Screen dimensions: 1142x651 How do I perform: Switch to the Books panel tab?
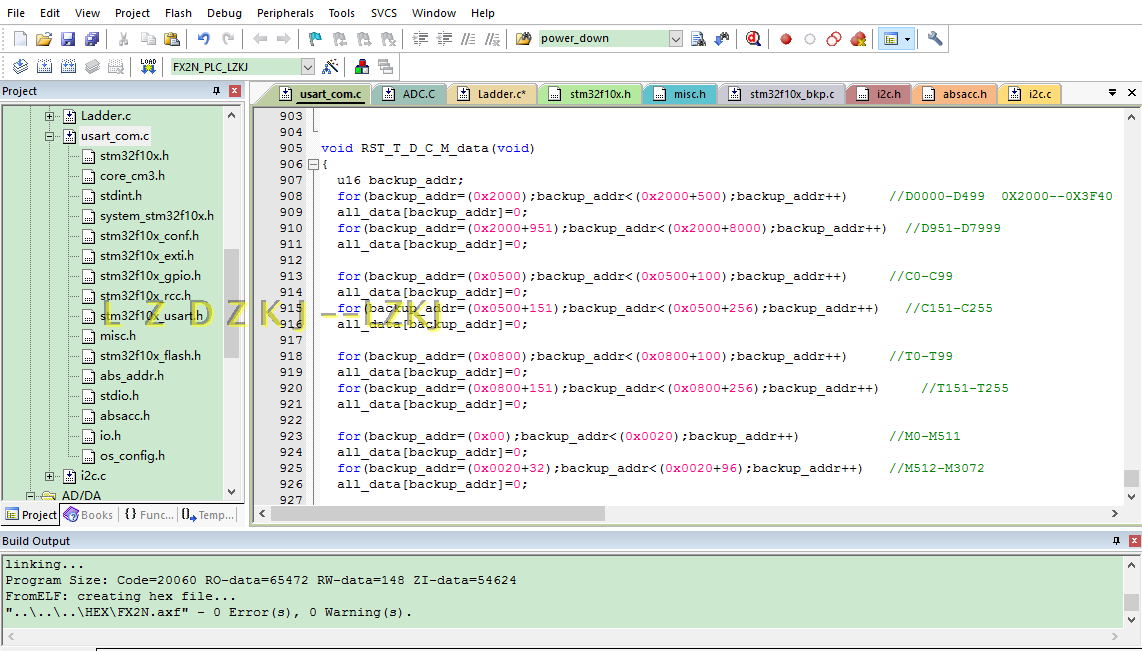click(89, 515)
